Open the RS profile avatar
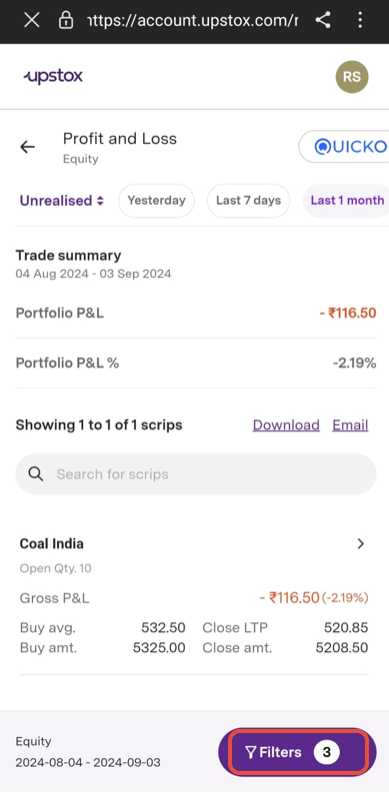Image resolution: width=389 pixels, height=797 pixels. (352, 77)
